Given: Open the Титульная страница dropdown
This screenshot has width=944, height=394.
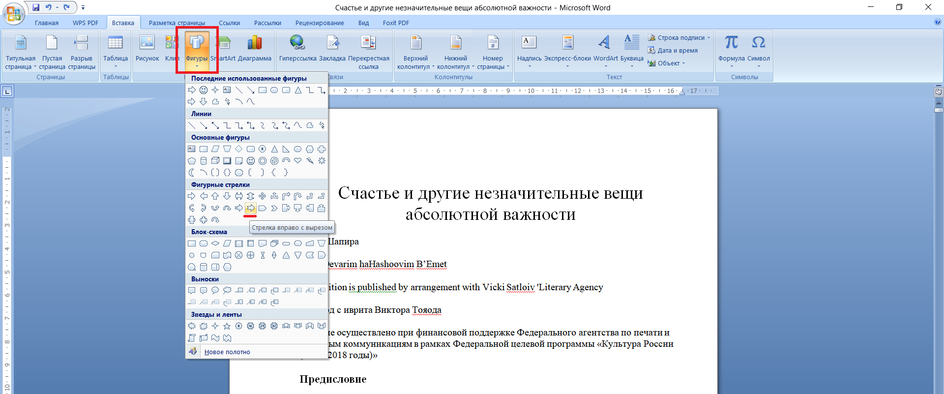Looking at the screenshot, I should click(x=21, y=52).
